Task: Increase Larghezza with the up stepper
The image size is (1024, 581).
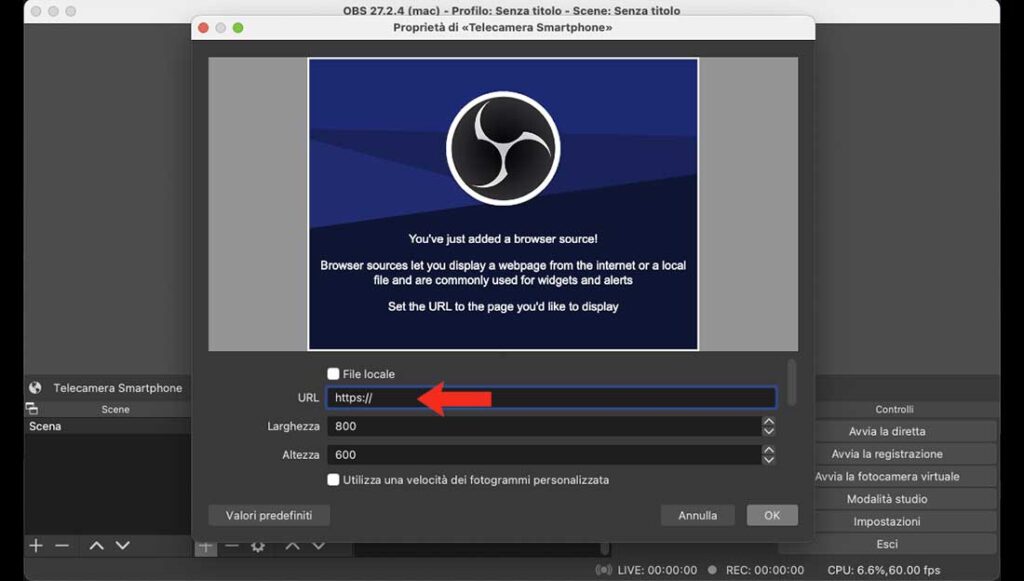Action: click(769, 422)
